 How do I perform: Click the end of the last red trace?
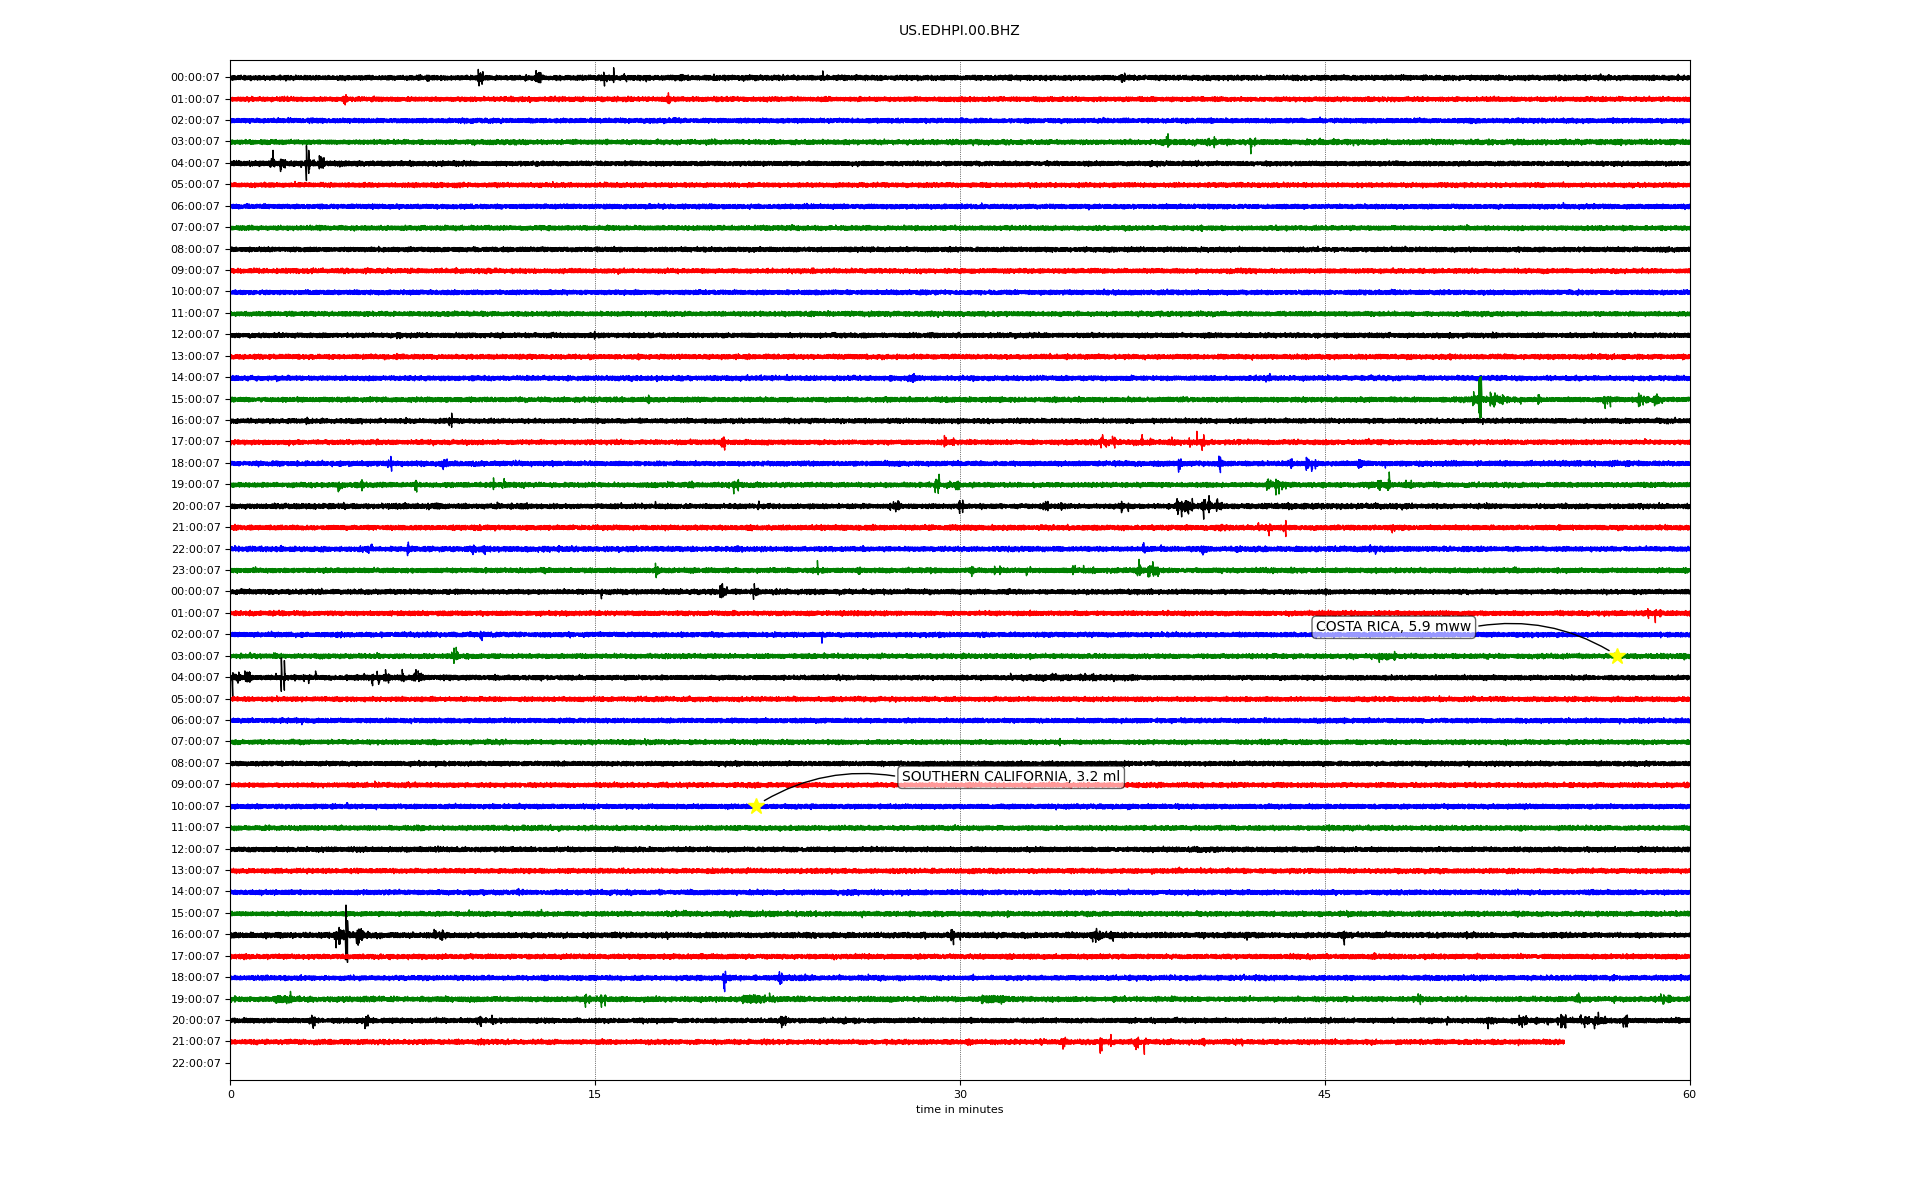click(1563, 1042)
